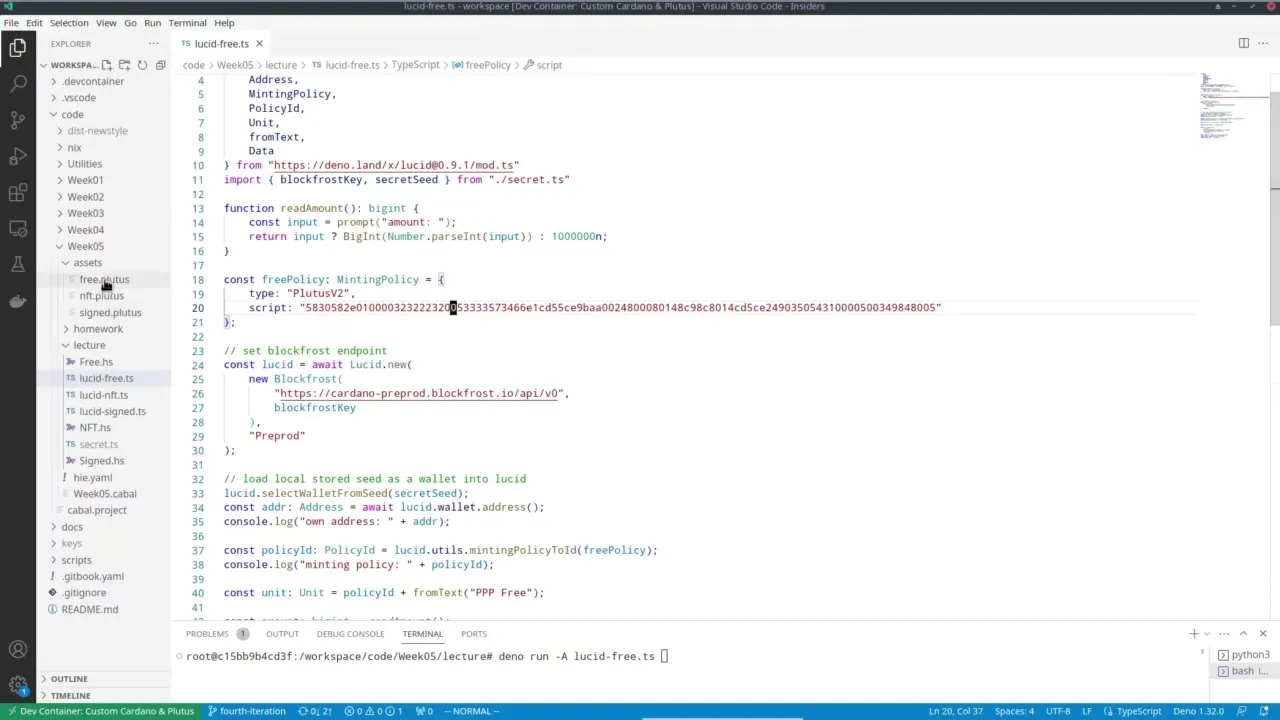The height and width of the screenshot is (720, 1280).
Task: Open the Extensions view
Action: [18, 192]
